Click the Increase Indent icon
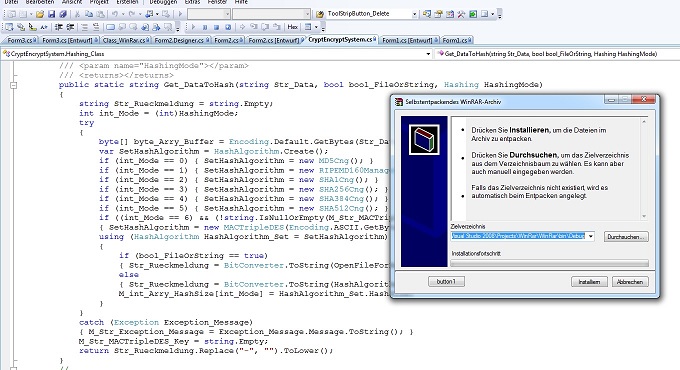This screenshot has width=680, height=370. coord(70,27)
